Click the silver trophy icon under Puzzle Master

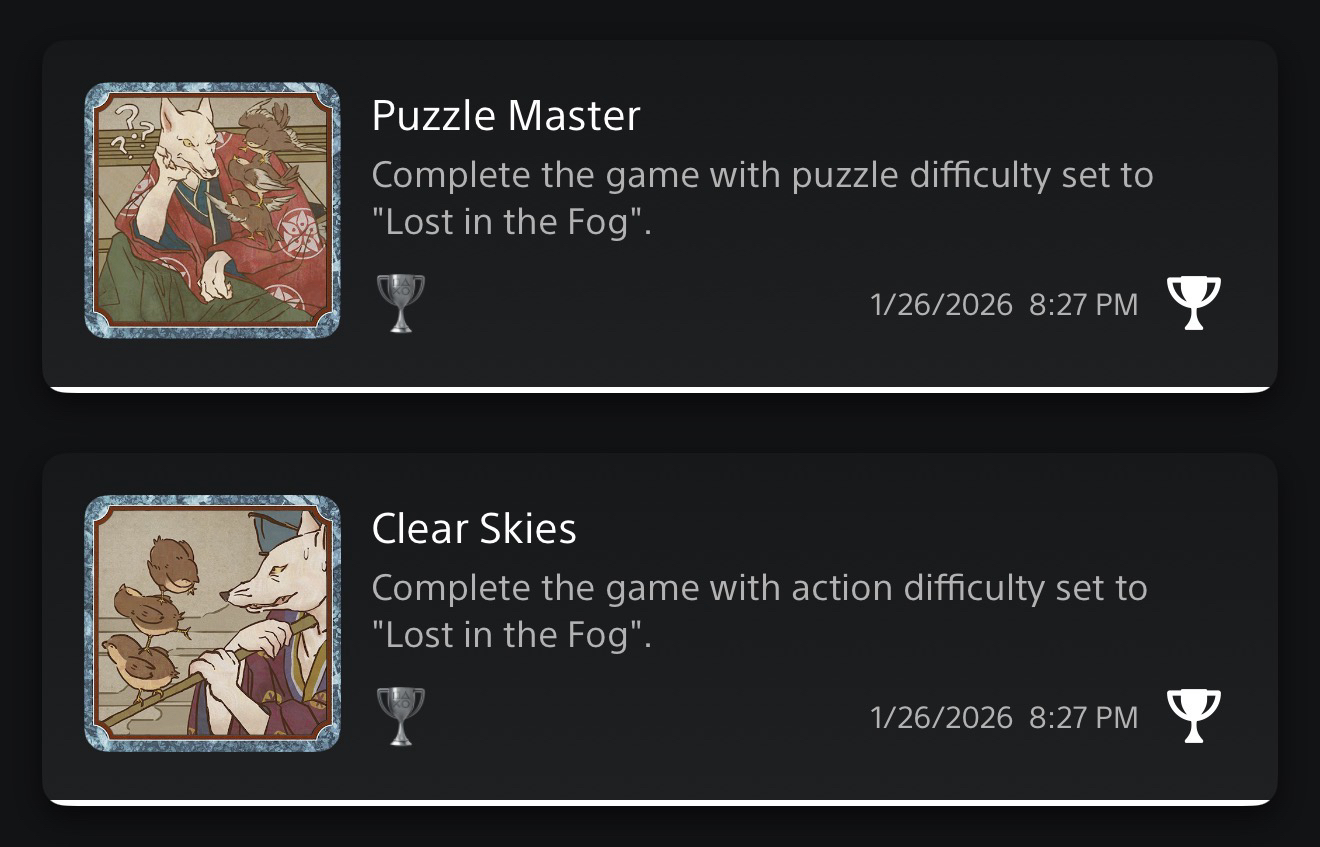400,302
